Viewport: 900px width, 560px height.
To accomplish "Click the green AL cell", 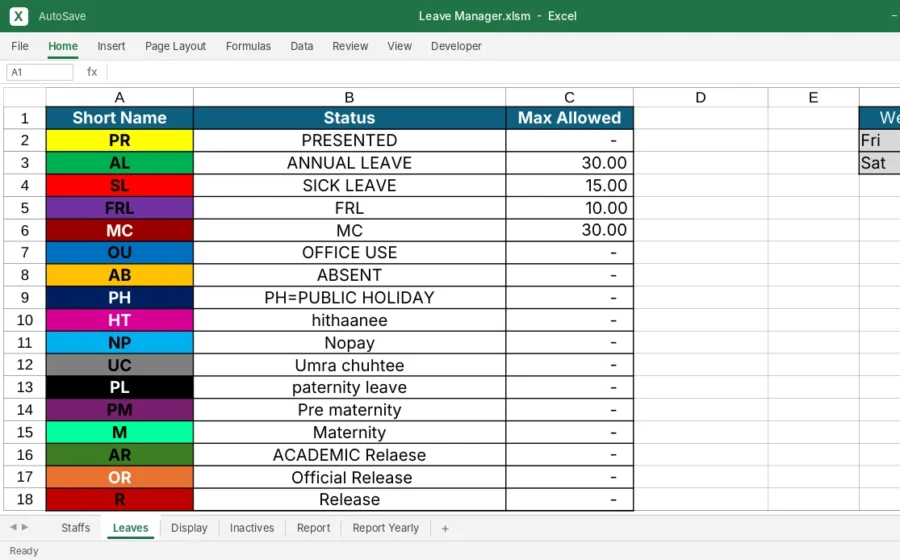I will click(119, 163).
